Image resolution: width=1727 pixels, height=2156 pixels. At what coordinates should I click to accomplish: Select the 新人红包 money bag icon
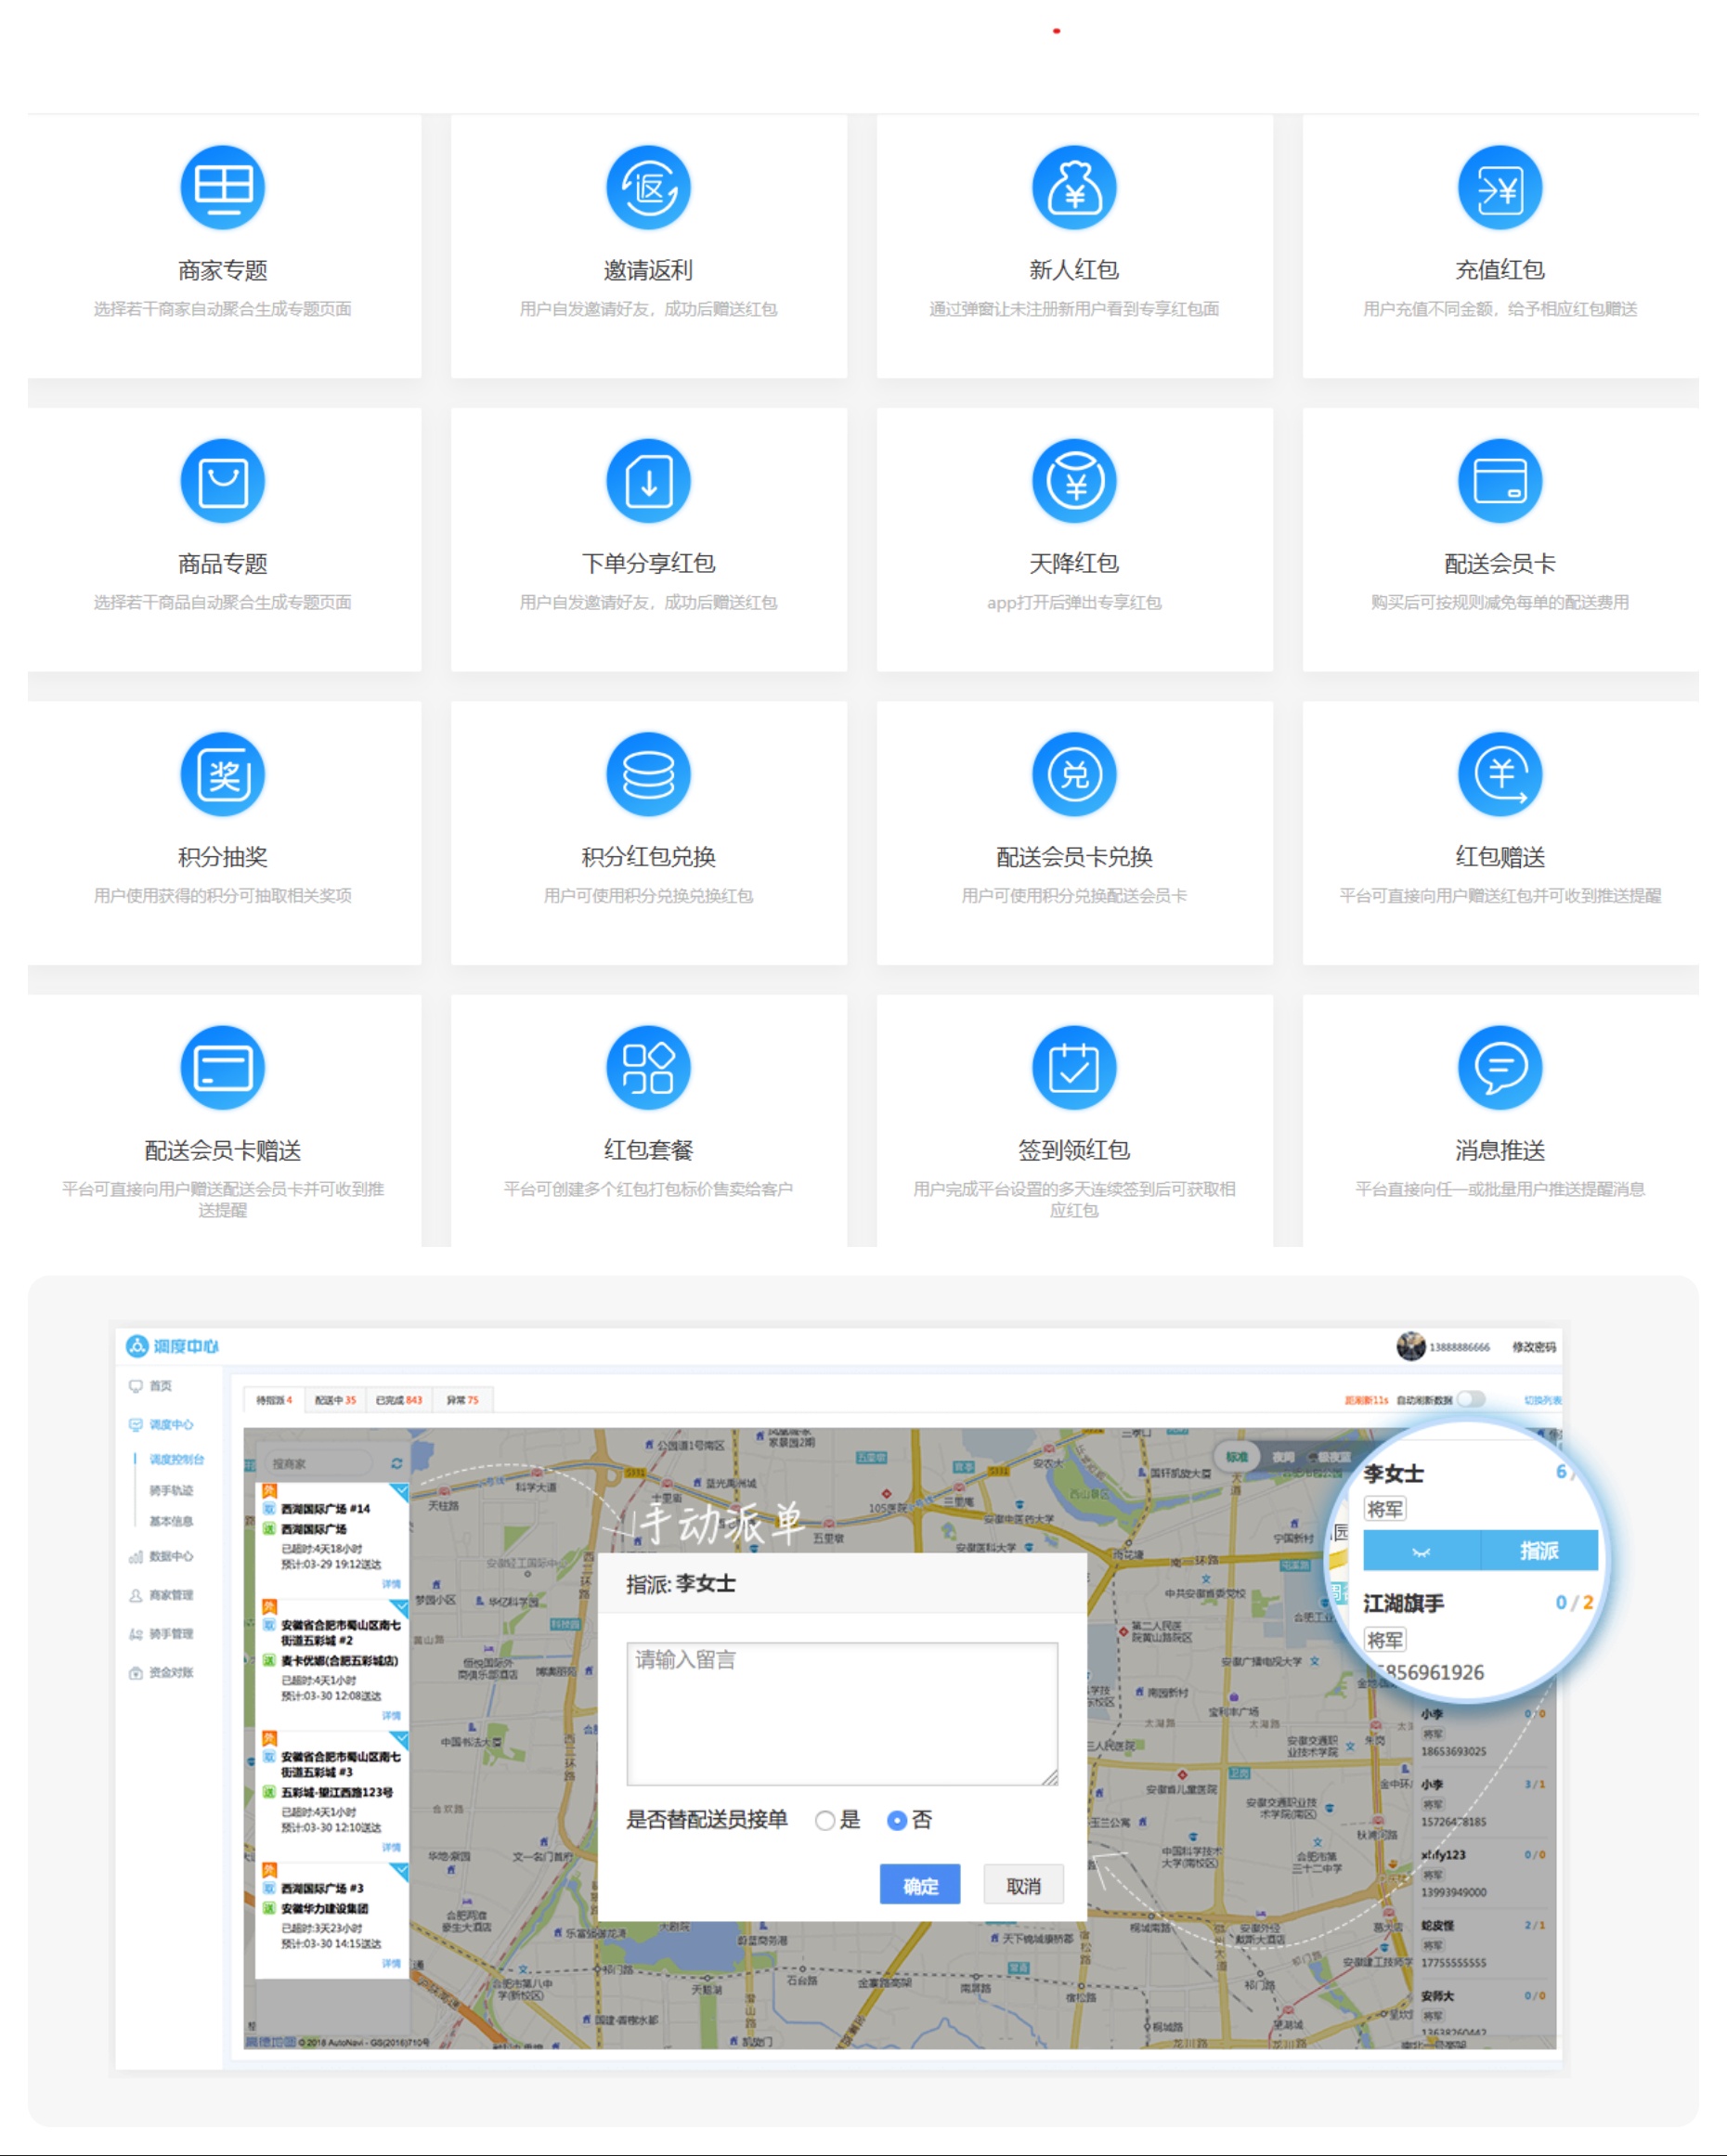(x=1074, y=187)
